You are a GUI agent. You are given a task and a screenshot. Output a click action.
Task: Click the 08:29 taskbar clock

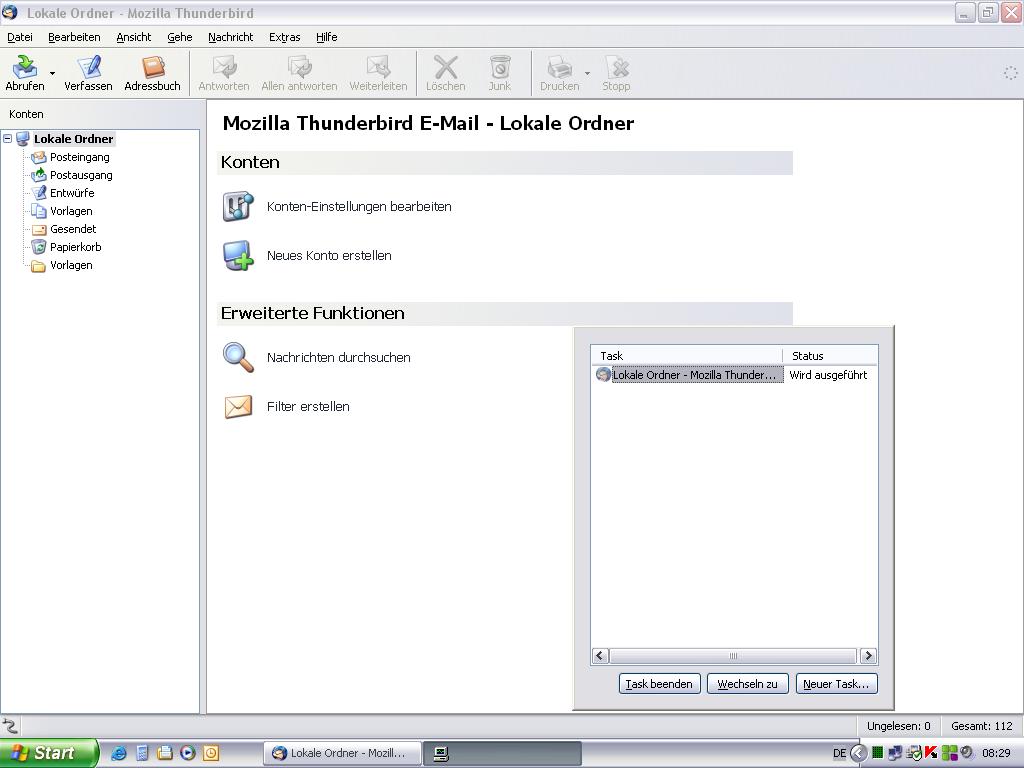coord(996,754)
